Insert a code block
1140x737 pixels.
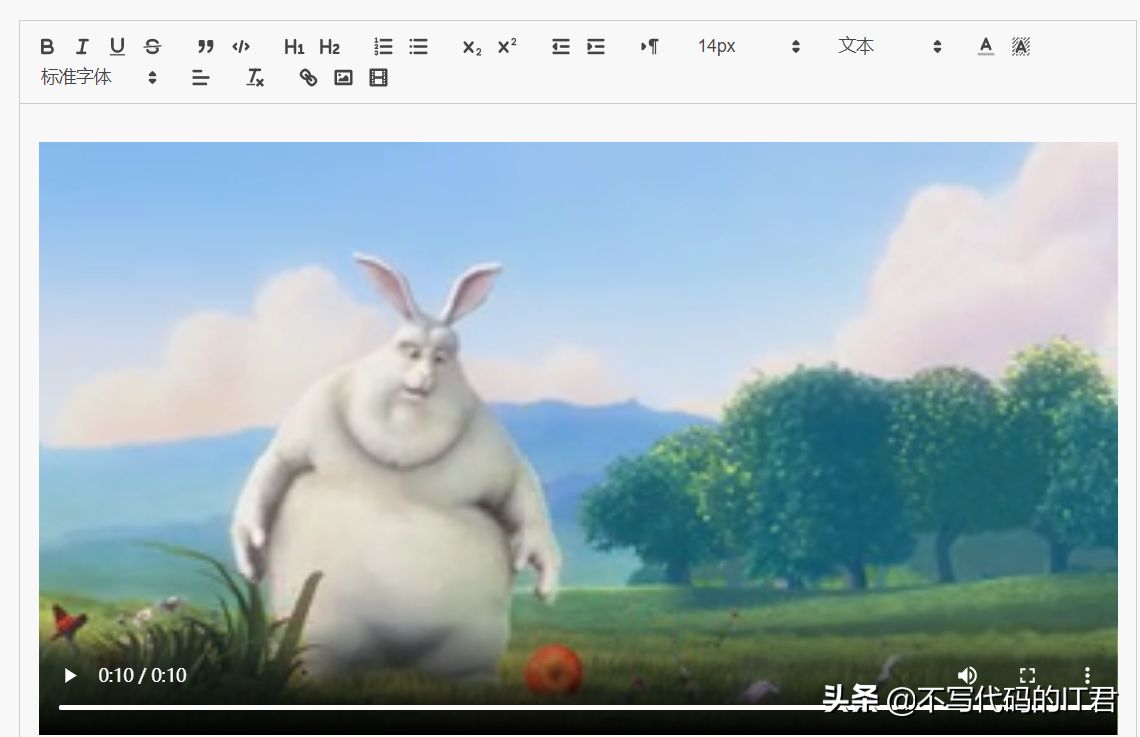240,46
